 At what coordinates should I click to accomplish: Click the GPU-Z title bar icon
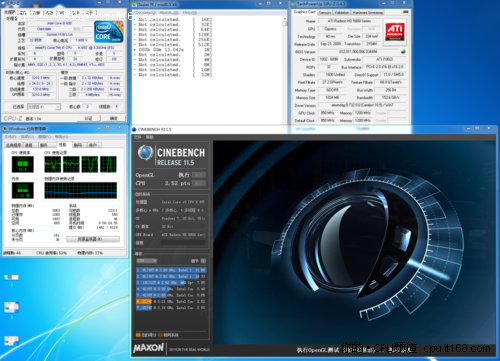tap(293, 4)
